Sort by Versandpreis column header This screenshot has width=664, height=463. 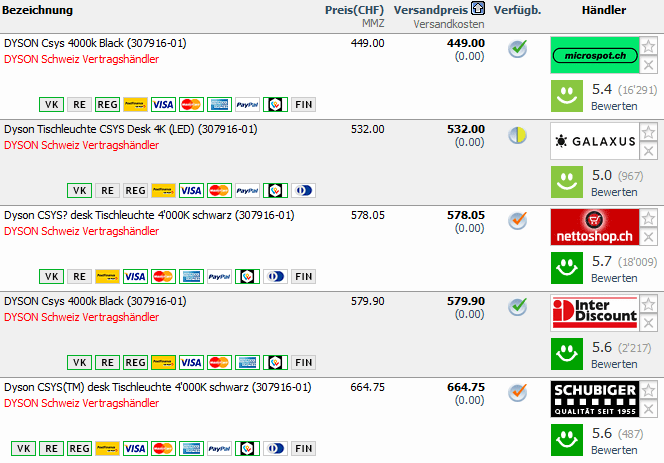430,10
